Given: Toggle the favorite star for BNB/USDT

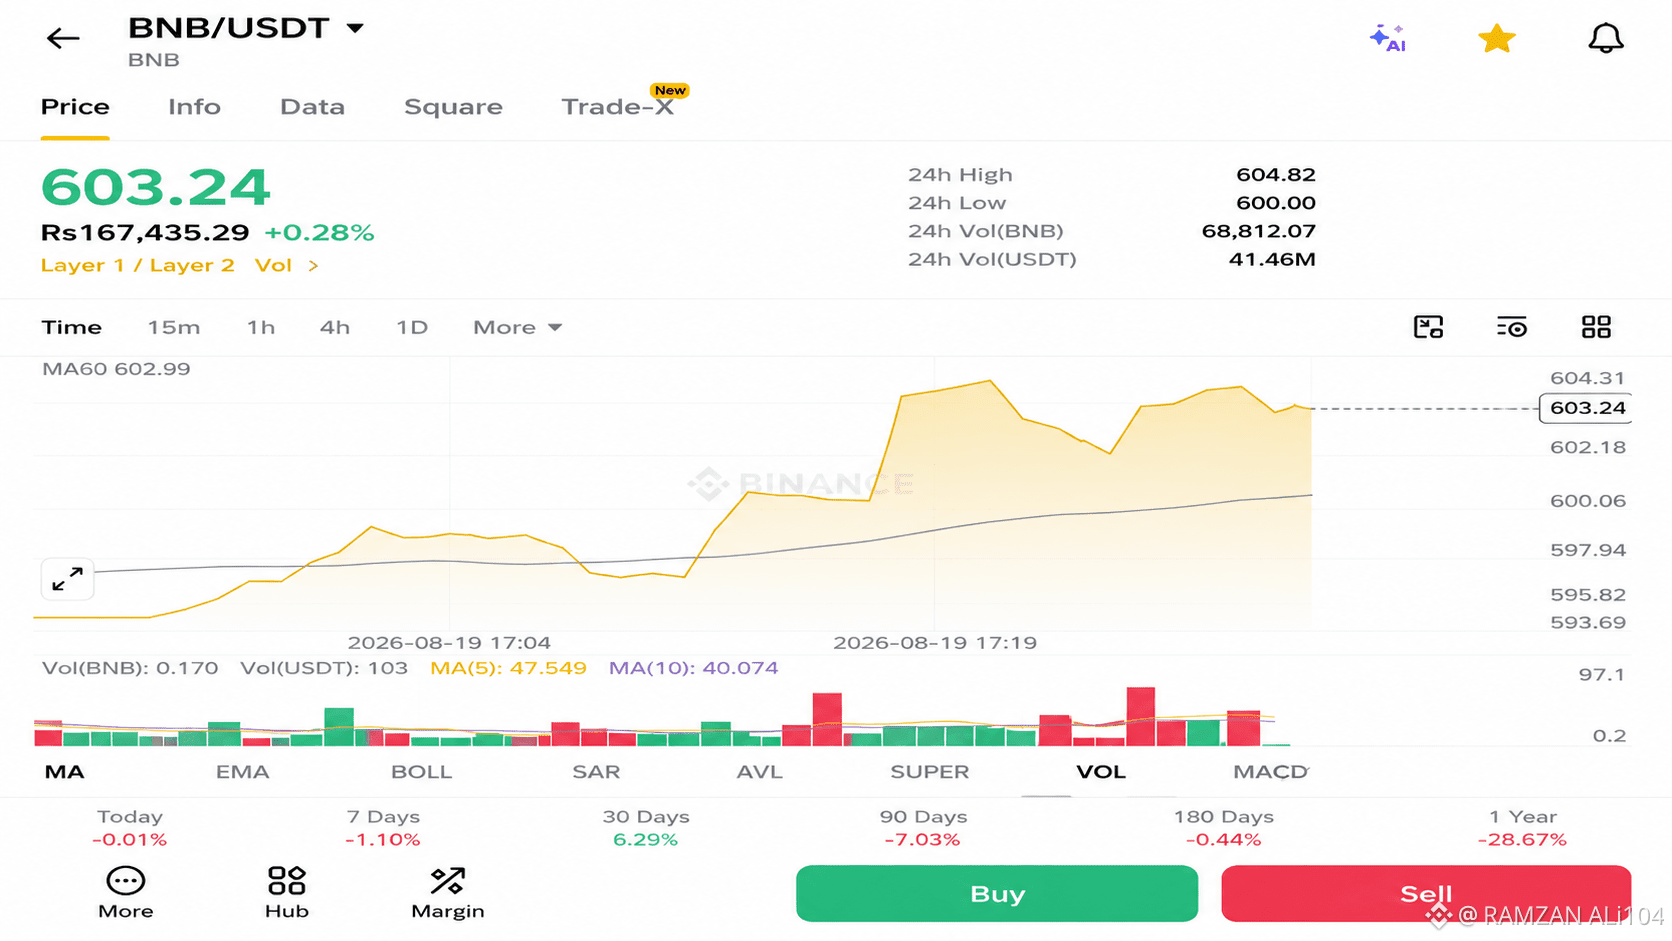Looking at the screenshot, I should (x=1497, y=38).
